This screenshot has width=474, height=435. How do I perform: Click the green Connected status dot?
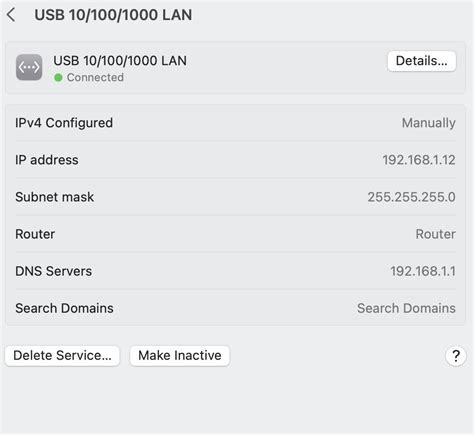click(x=58, y=78)
